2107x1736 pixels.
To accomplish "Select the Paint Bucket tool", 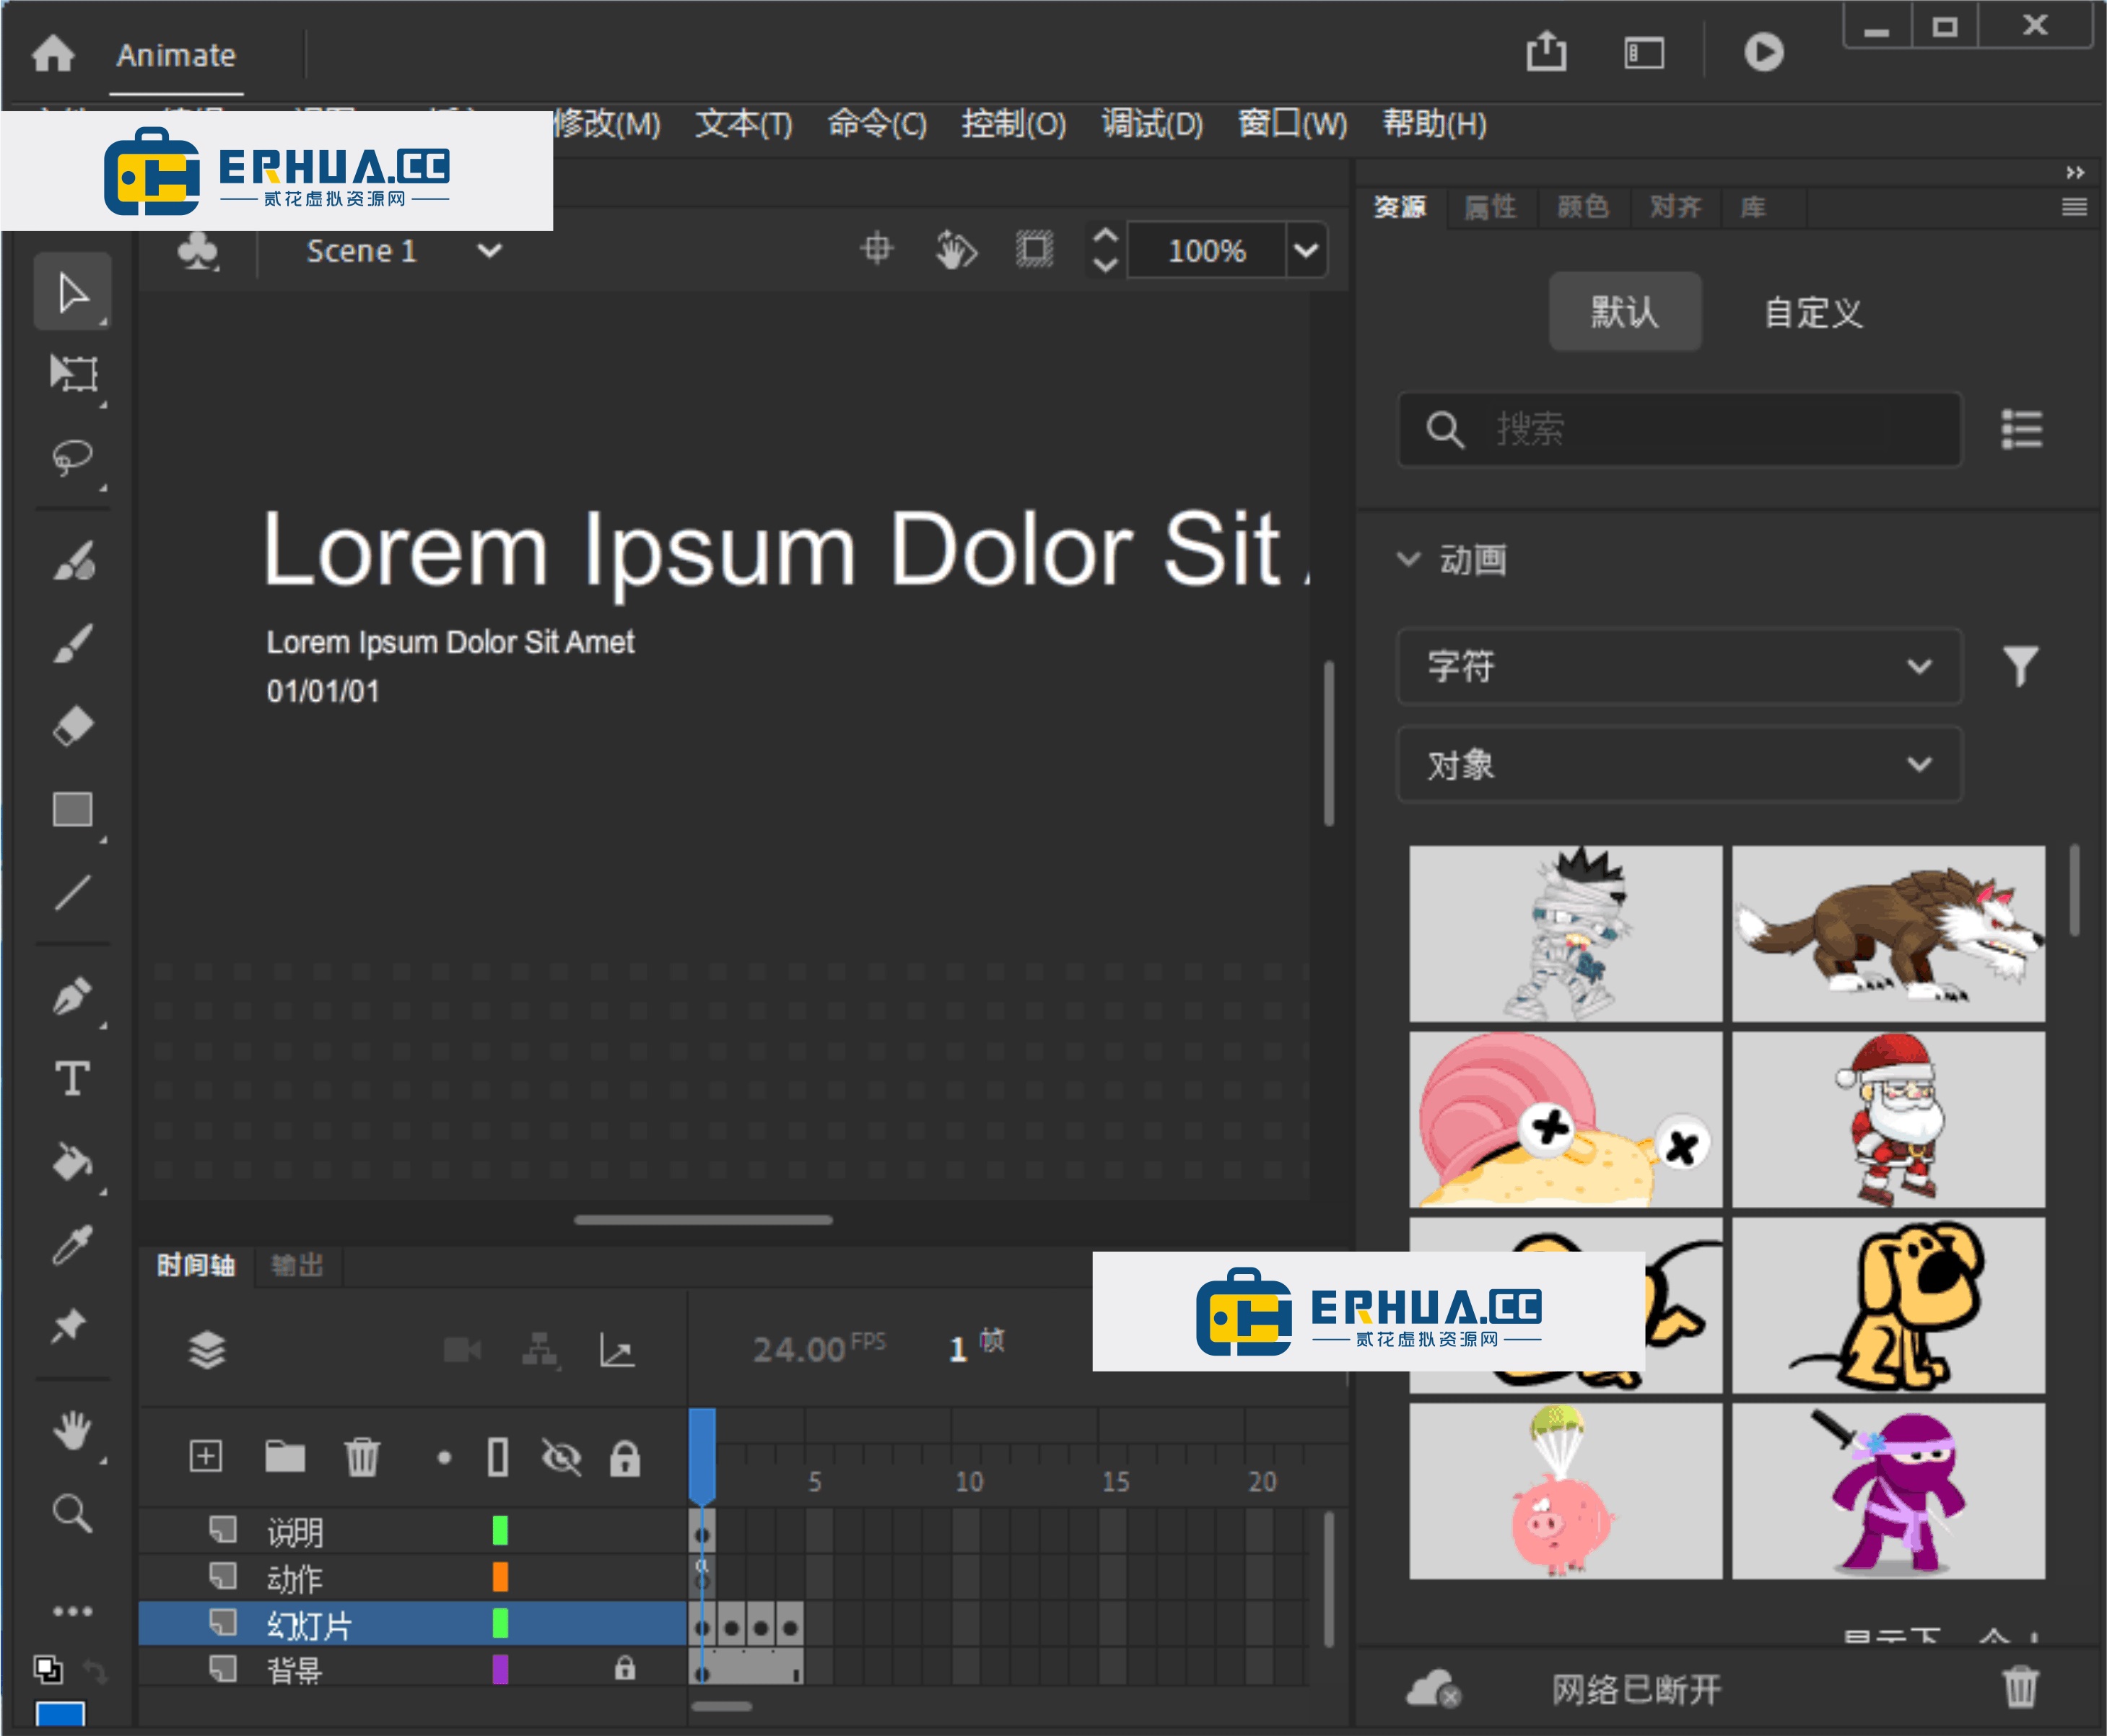I will pyautogui.click(x=72, y=1161).
